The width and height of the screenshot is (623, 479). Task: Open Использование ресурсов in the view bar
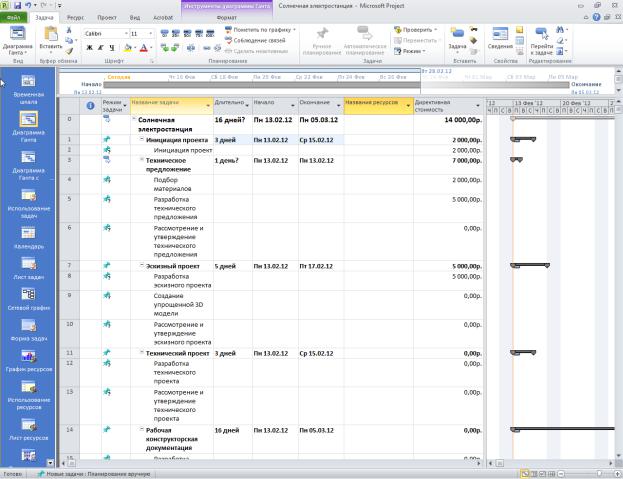(28, 396)
